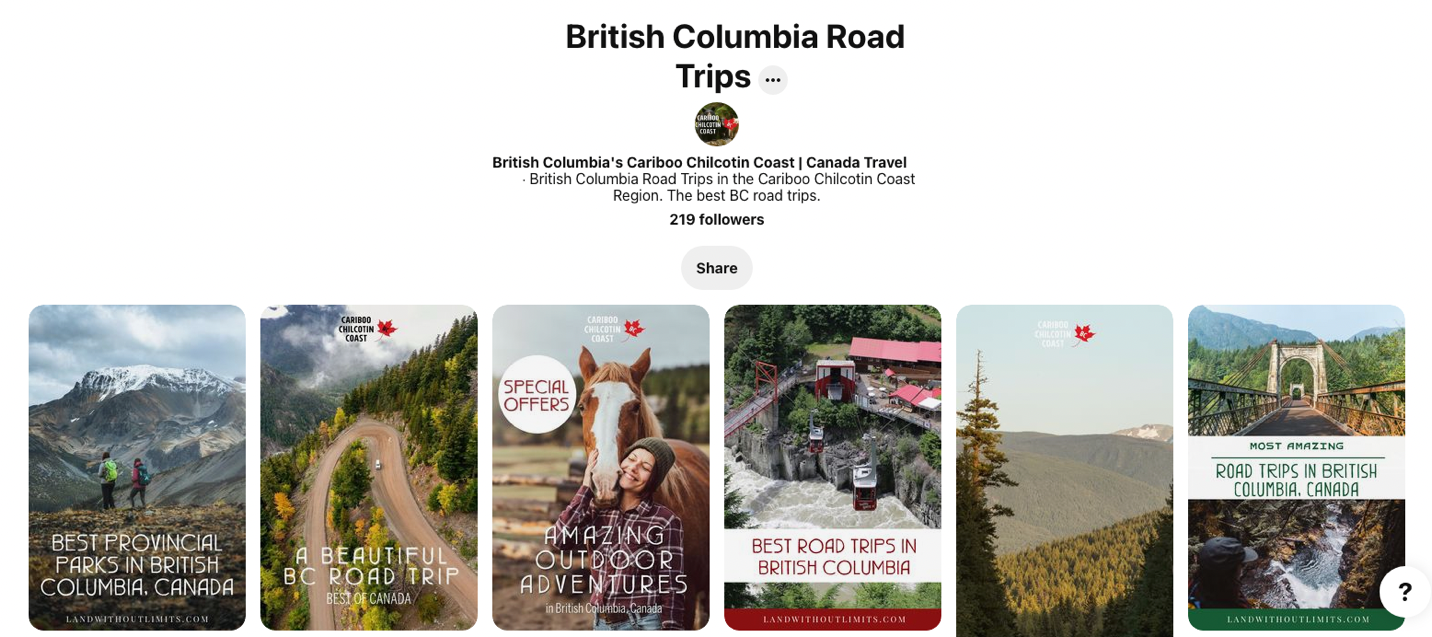Click landwithoutlimits.com footer on red road trips pin
This screenshot has width=1432, height=637.
tap(833, 619)
